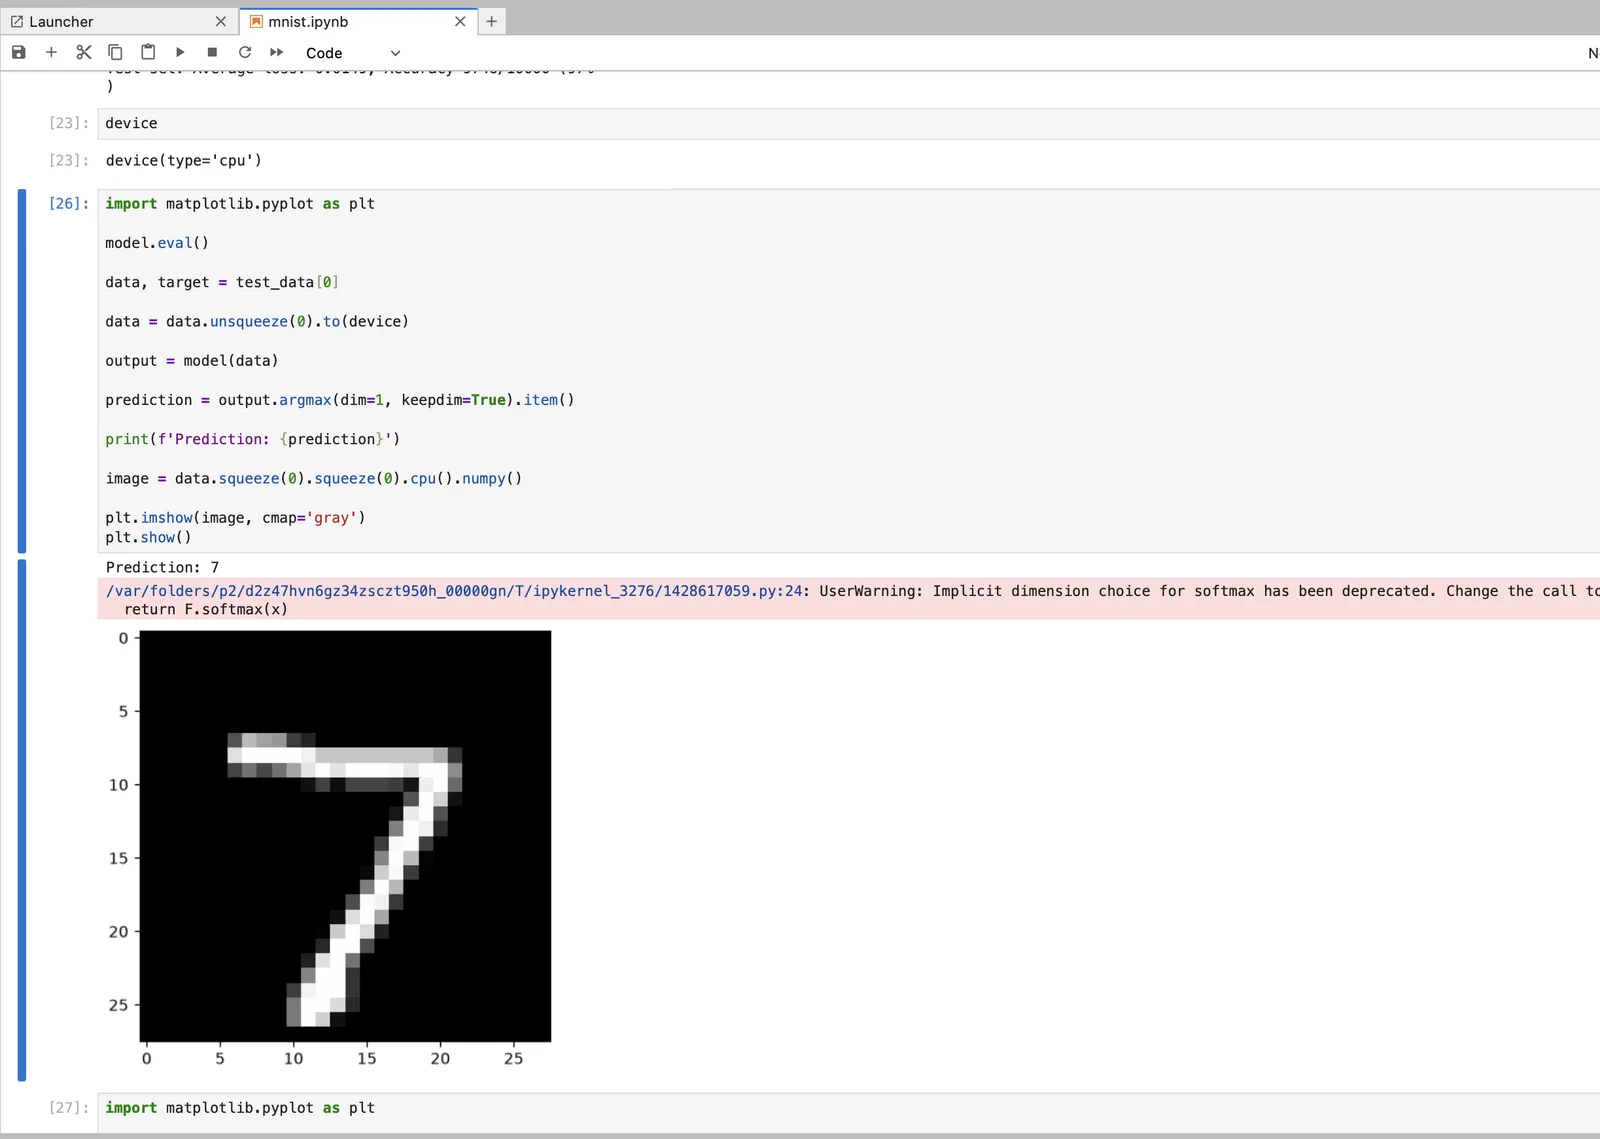Click the output text device(type='cpu')
This screenshot has width=1600, height=1139.
pyautogui.click(x=184, y=160)
